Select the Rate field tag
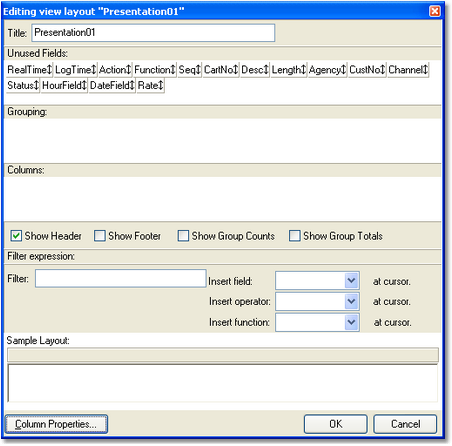 click(x=150, y=85)
